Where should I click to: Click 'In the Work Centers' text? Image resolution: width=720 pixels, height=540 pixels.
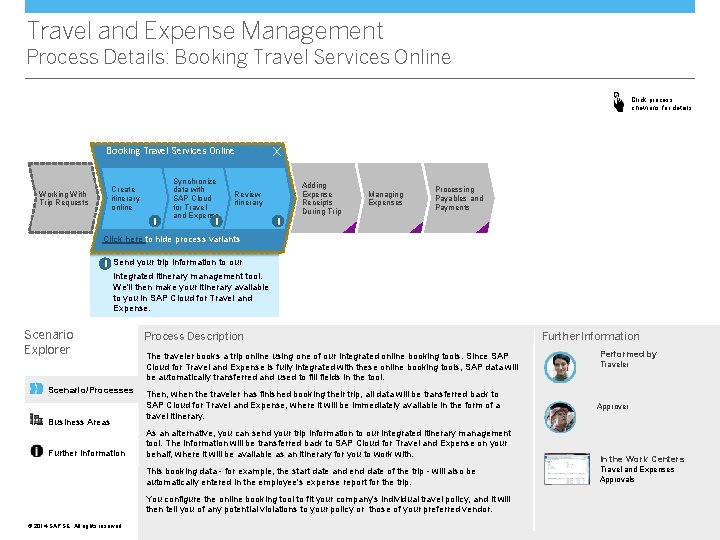click(642, 459)
